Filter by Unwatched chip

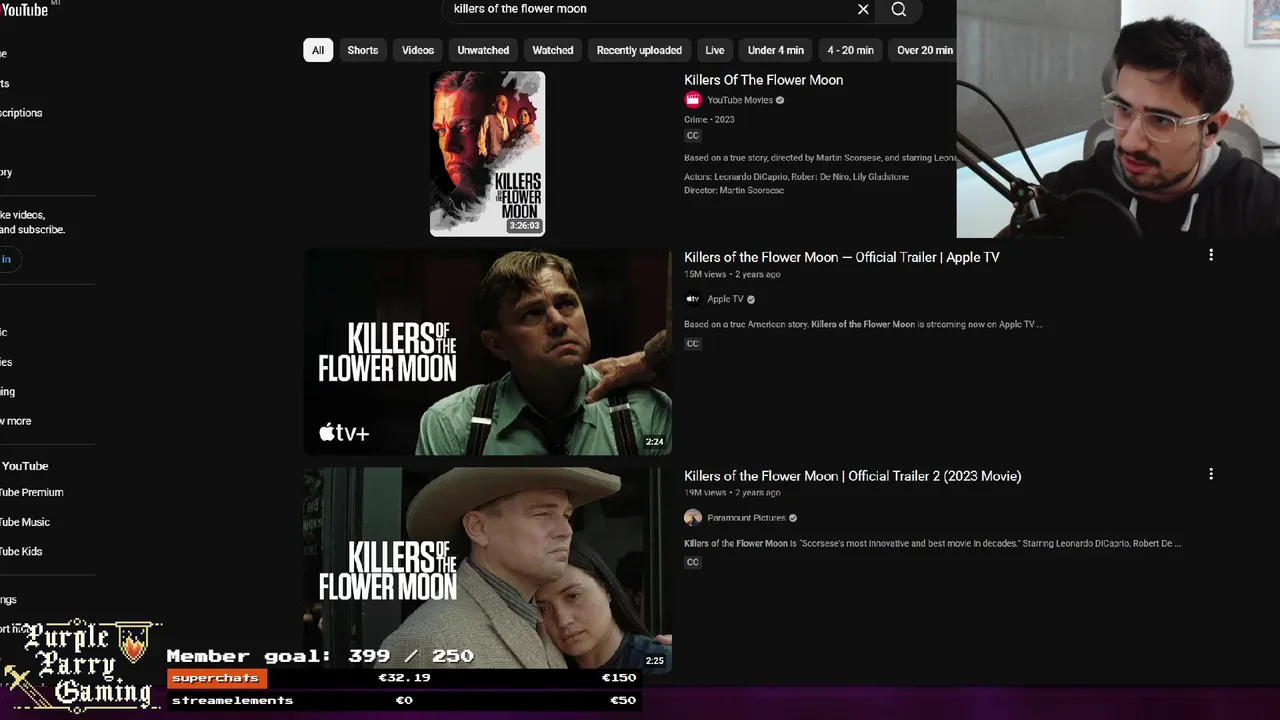pyautogui.click(x=483, y=50)
